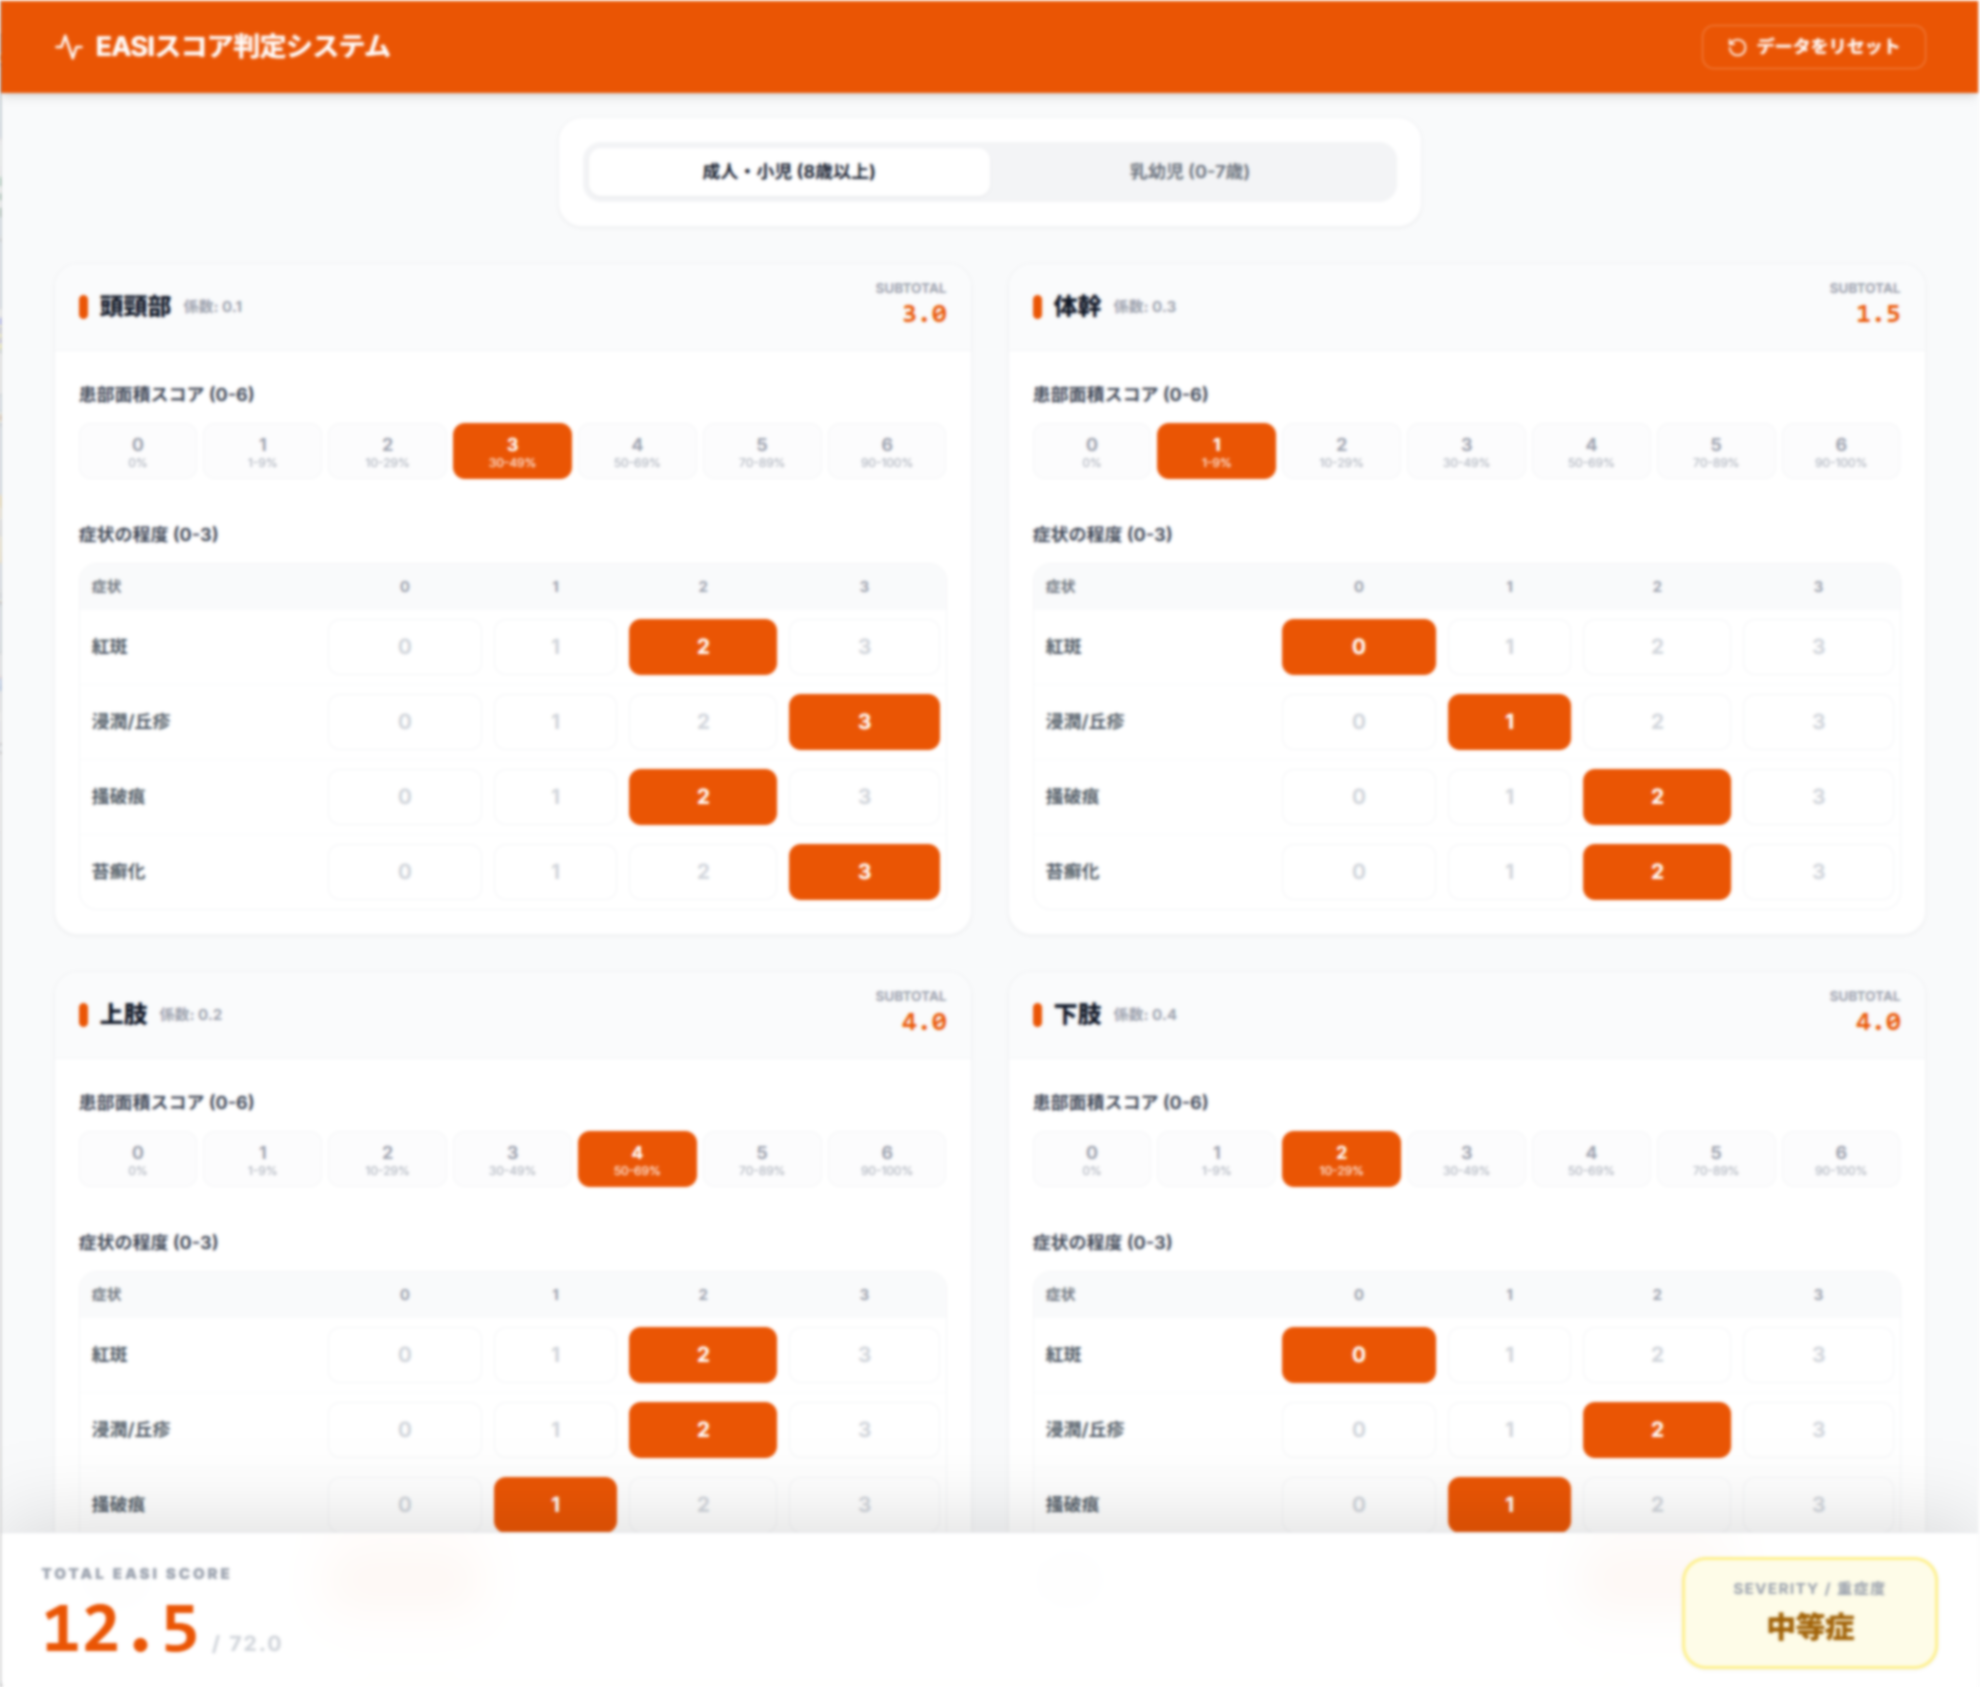Click the reset icon beside データをリセット

[1737, 47]
